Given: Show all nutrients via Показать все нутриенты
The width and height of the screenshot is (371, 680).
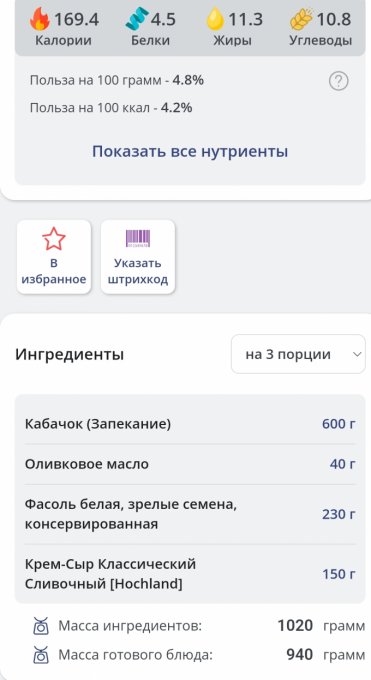Looking at the screenshot, I should (x=190, y=151).
